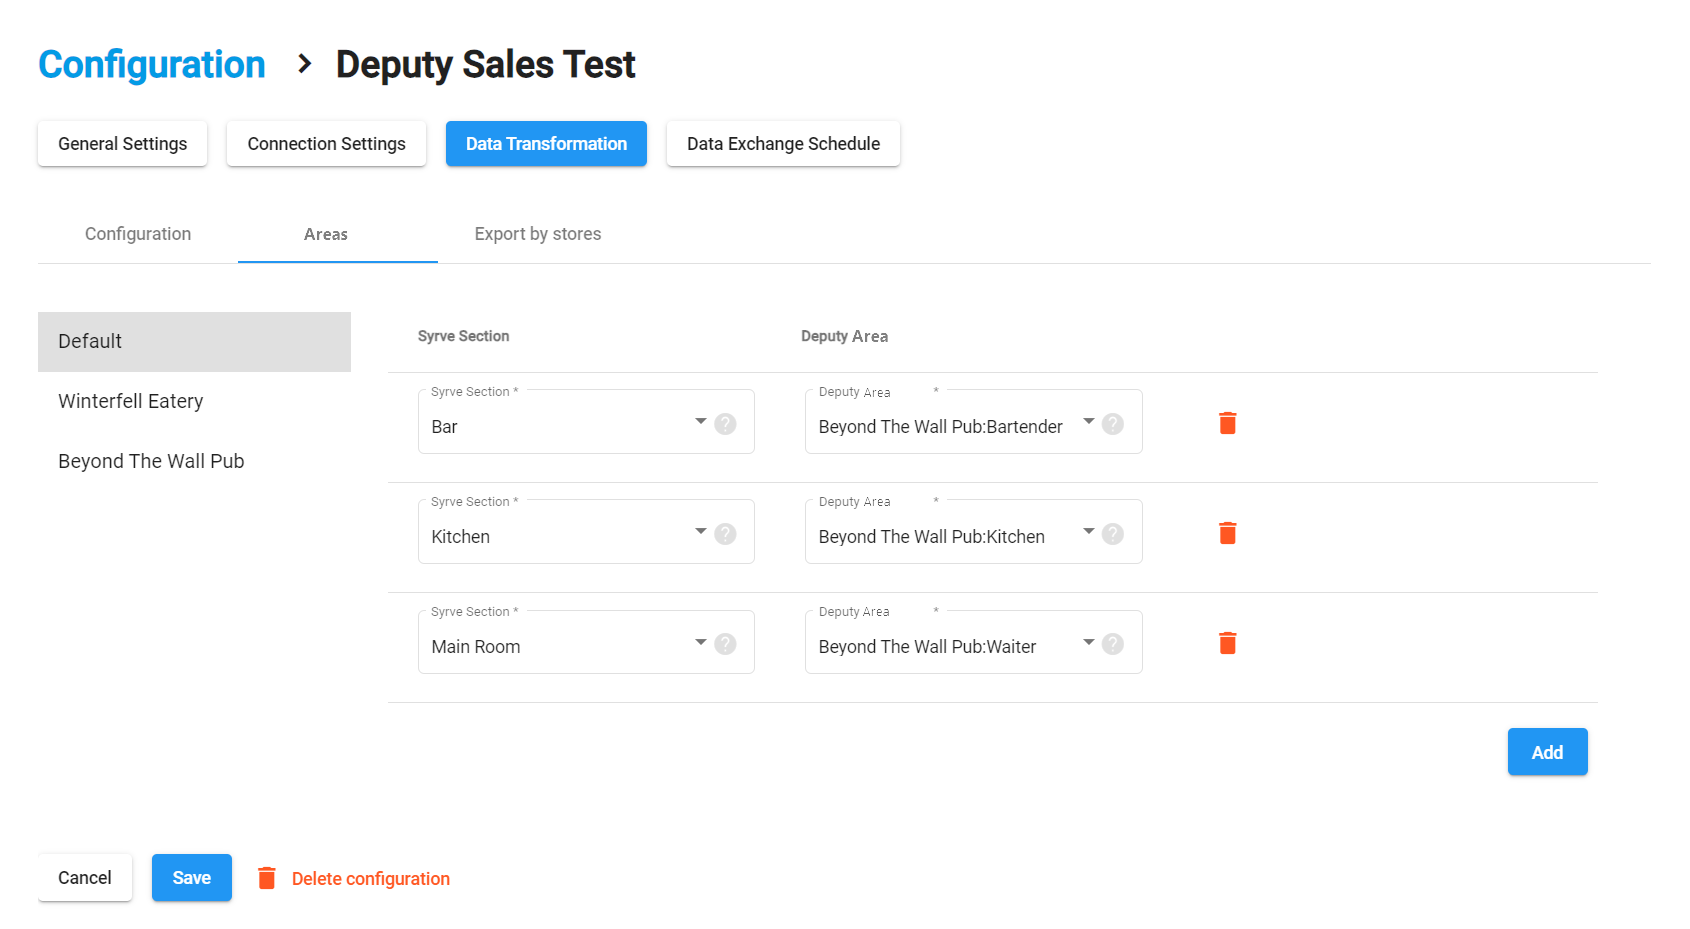The width and height of the screenshot is (1690, 929).
Task: Show help for Waiter Deputy Area field
Action: point(1113,644)
